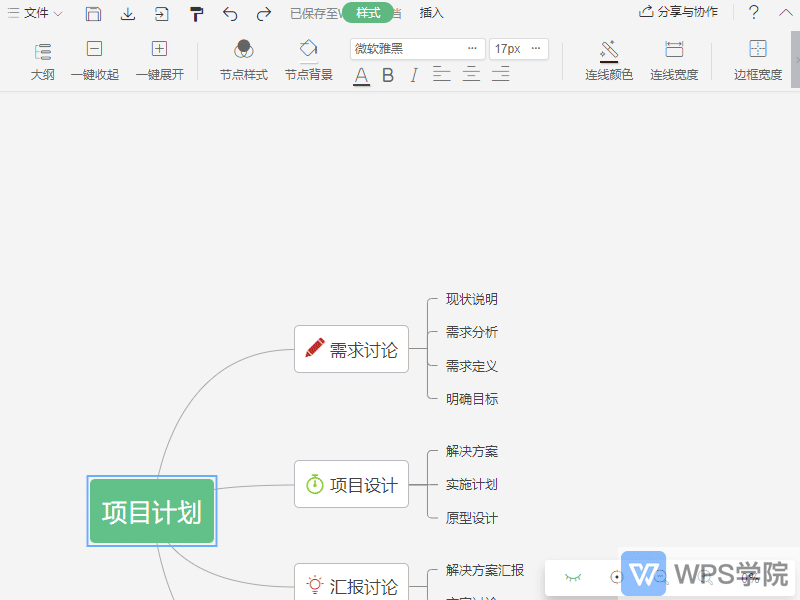
Task: Choose the font color A
Action: tap(361, 76)
